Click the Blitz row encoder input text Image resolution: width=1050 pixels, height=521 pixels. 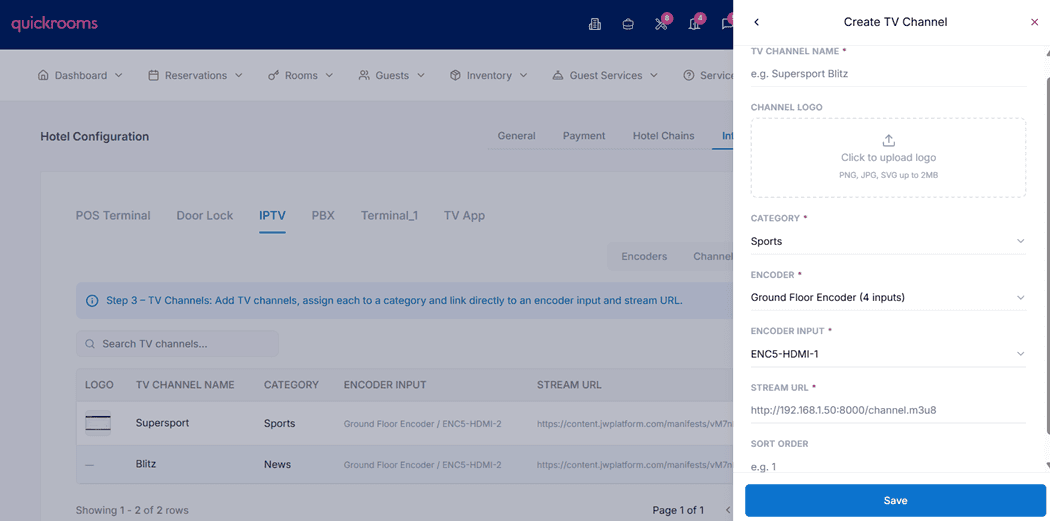[423, 465]
